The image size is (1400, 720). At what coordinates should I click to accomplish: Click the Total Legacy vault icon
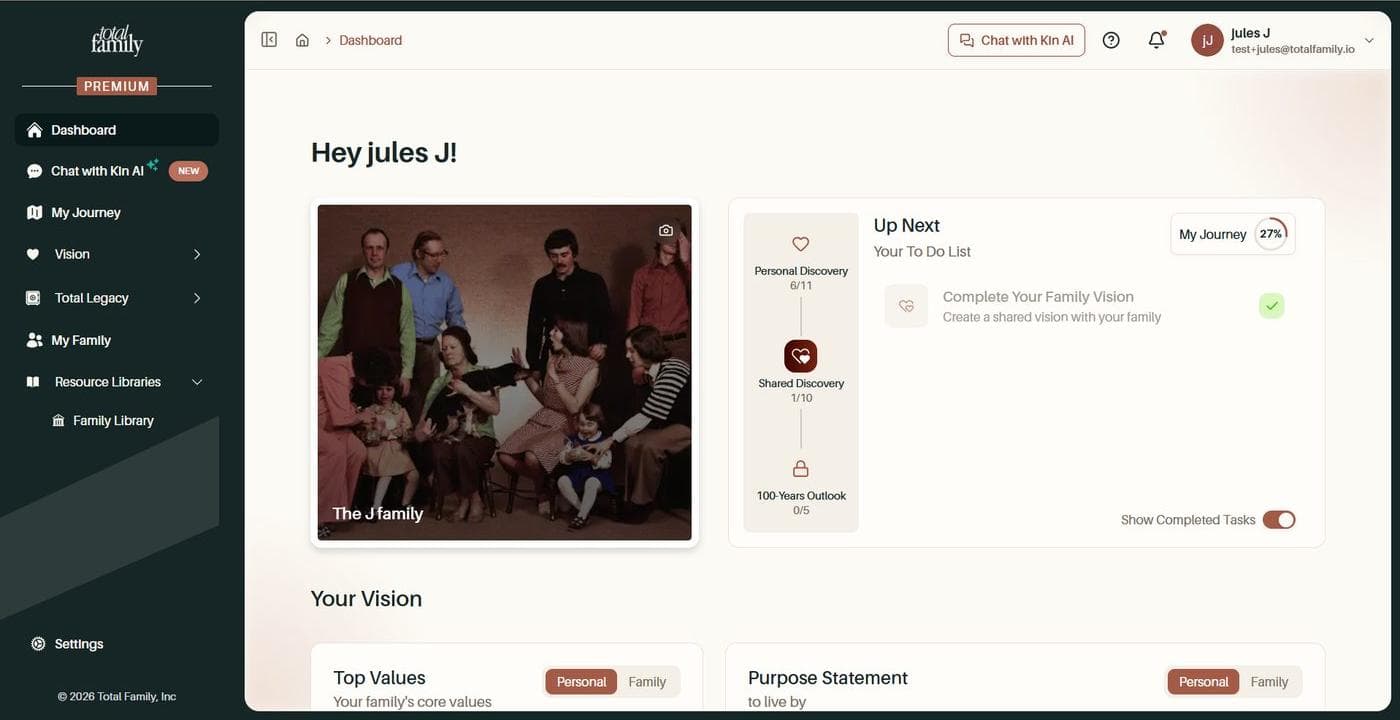click(33, 298)
